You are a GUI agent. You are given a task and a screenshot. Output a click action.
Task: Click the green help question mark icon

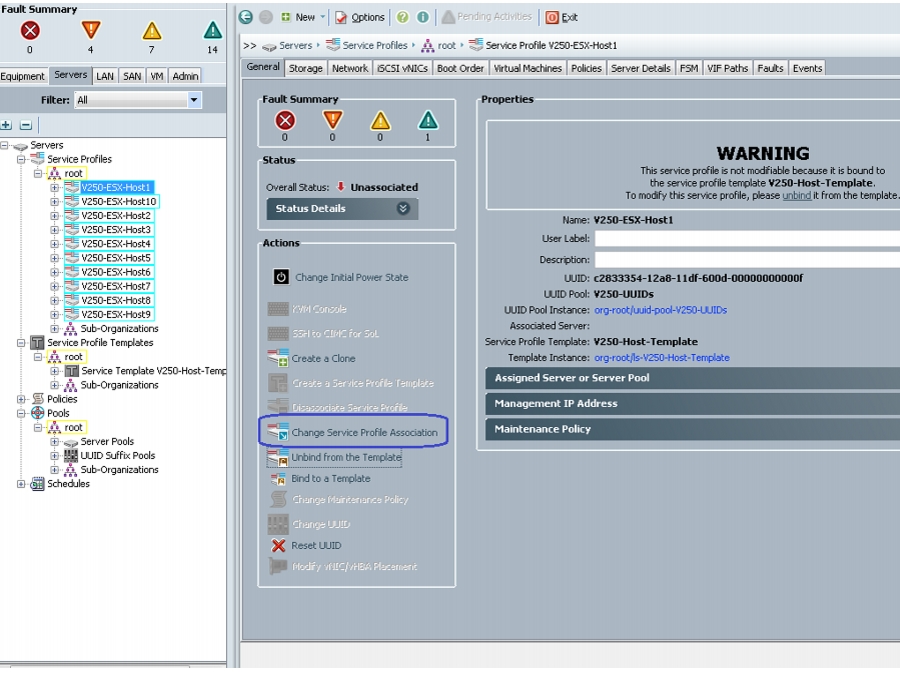coord(403,17)
